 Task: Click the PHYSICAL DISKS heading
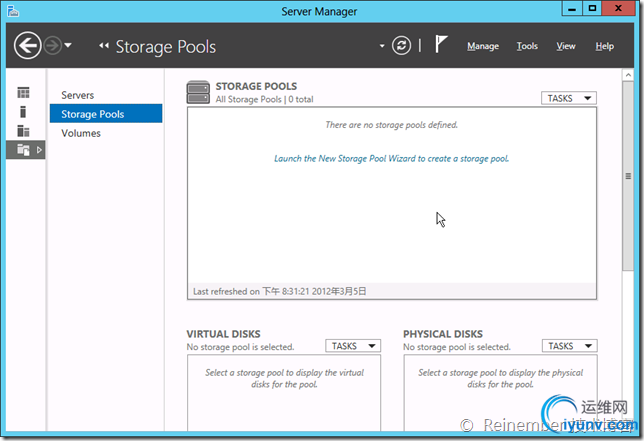point(443,334)
